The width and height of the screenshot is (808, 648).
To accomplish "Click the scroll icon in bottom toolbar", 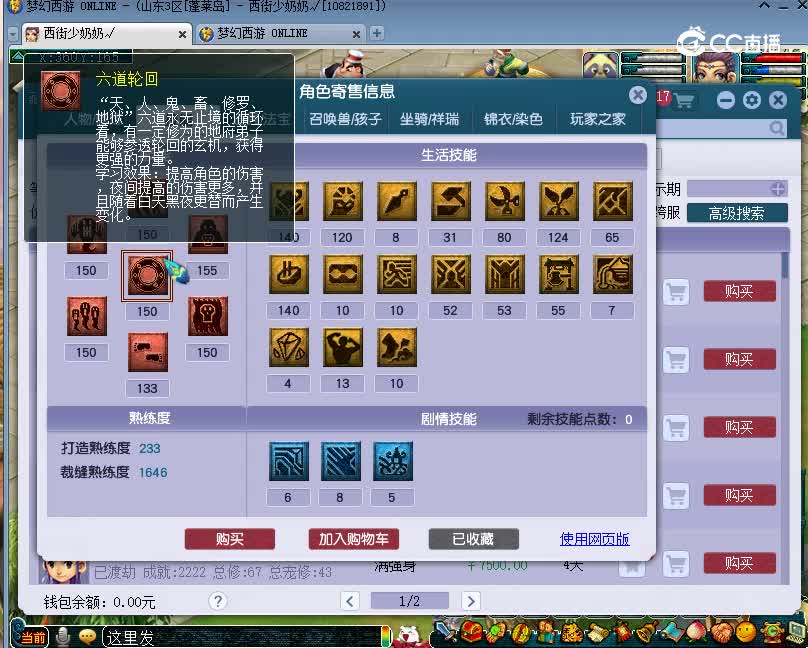I will coord(597,633).
